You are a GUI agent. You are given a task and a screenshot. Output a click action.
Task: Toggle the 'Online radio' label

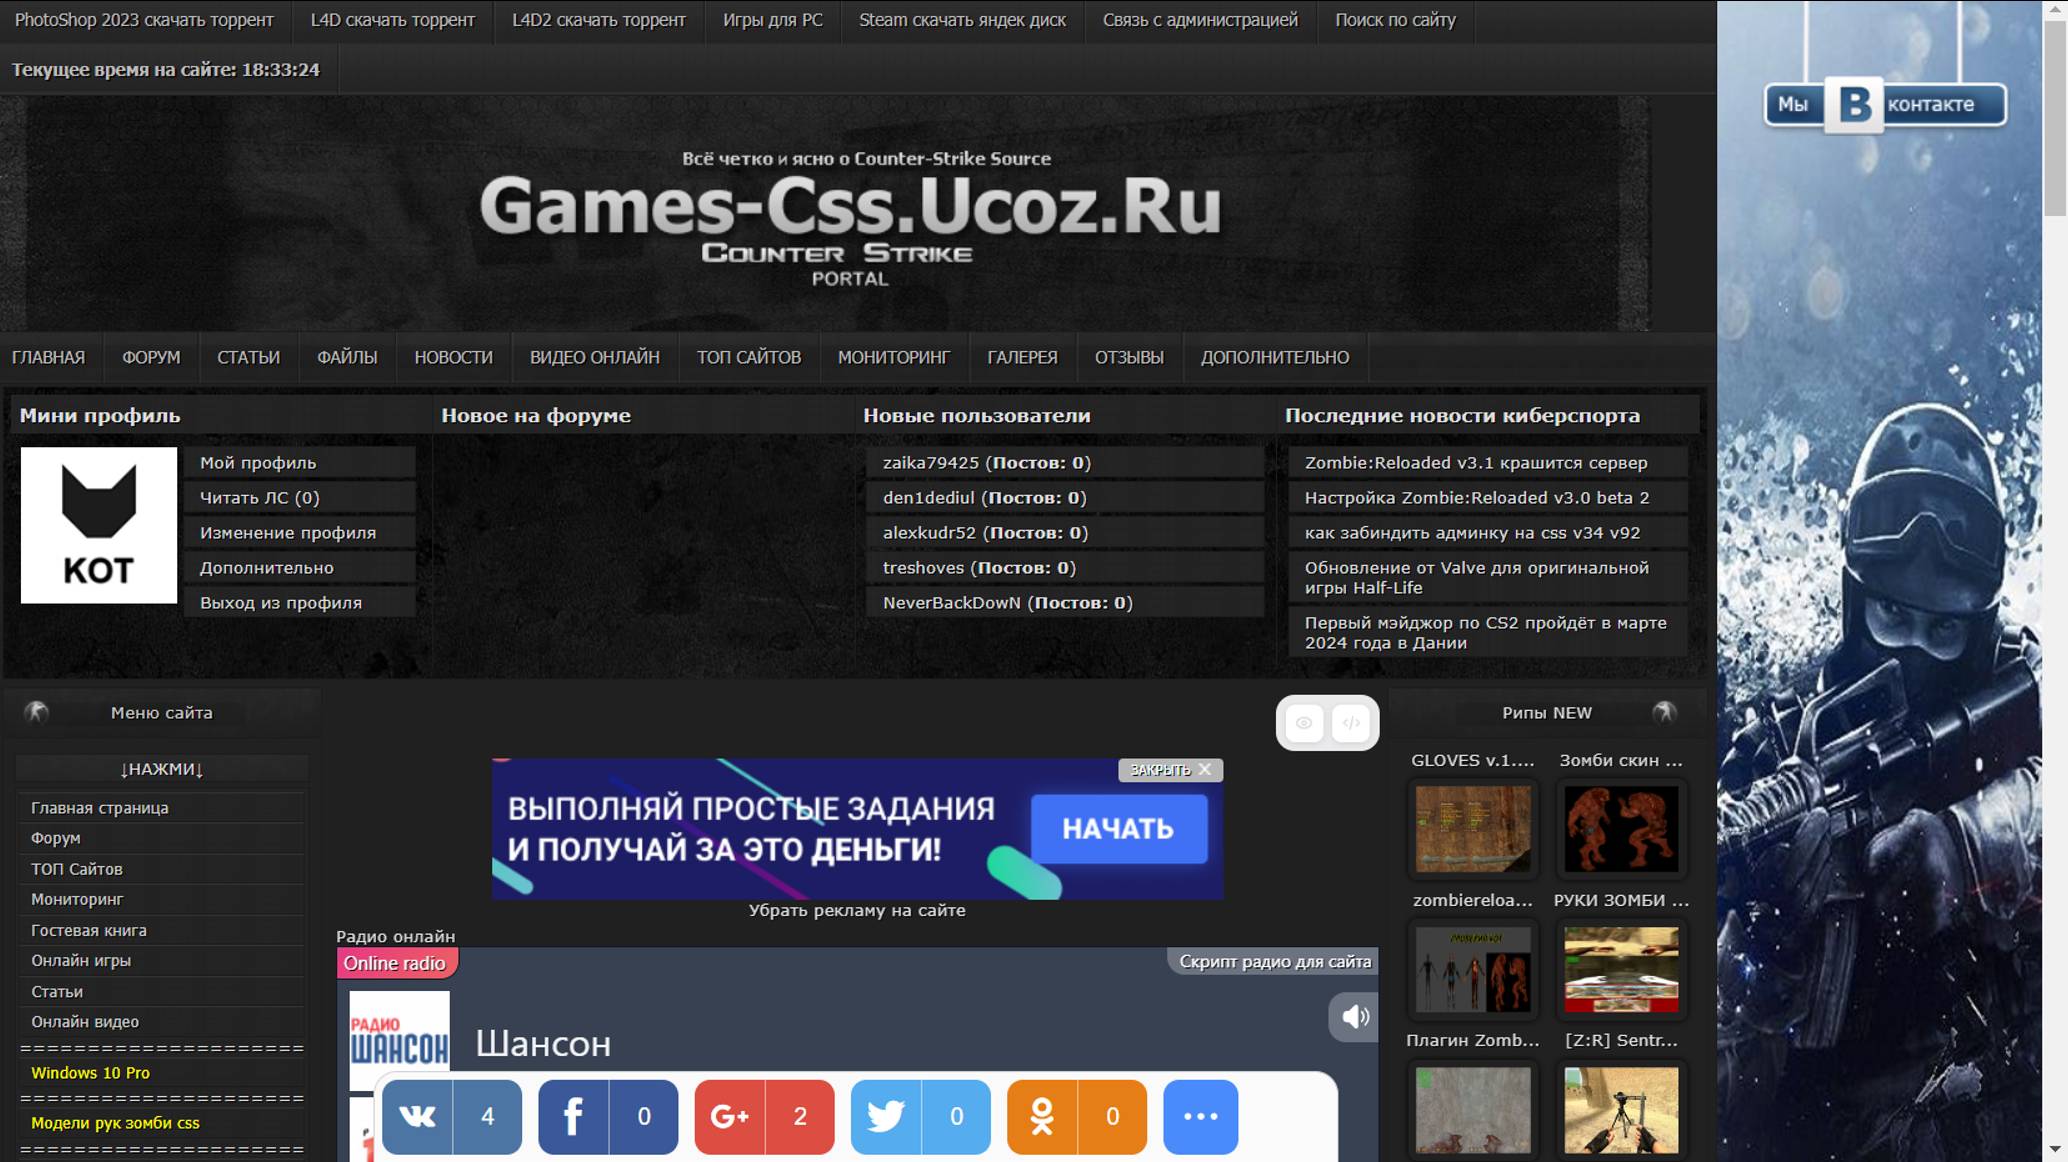coord(395,963)
